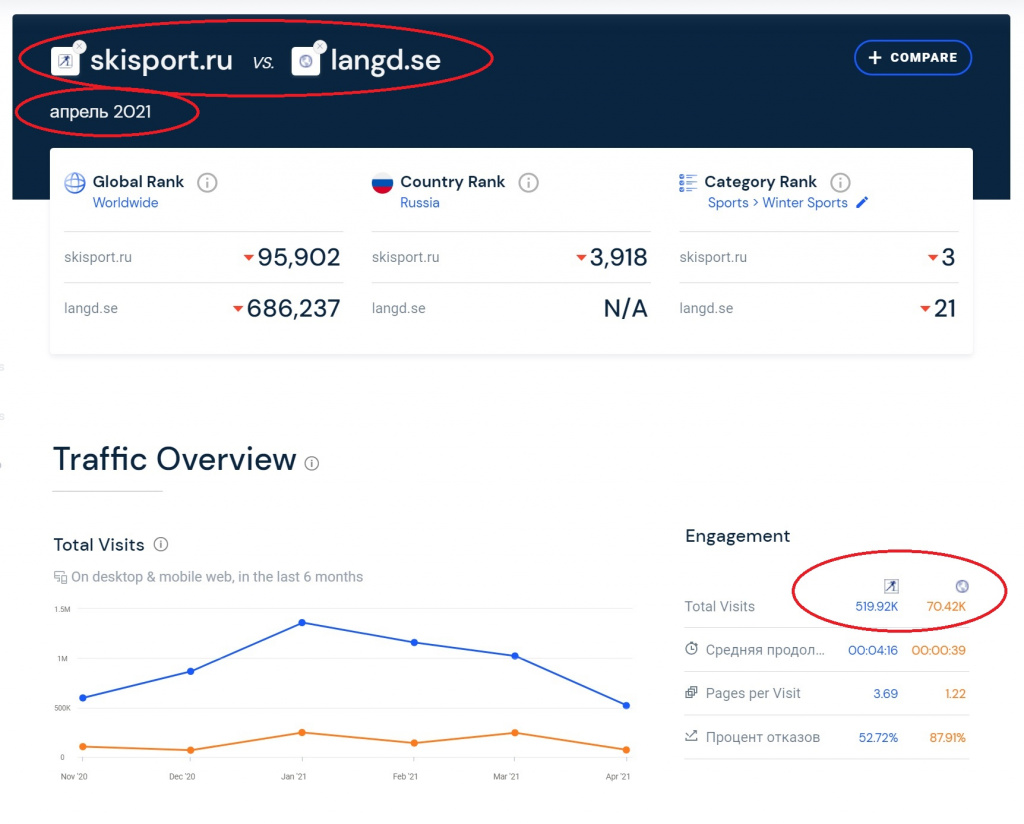1024x824 pixels.
Task: Select the skisport.ru Jan '21 data point
Action: [x=302, y=623]
